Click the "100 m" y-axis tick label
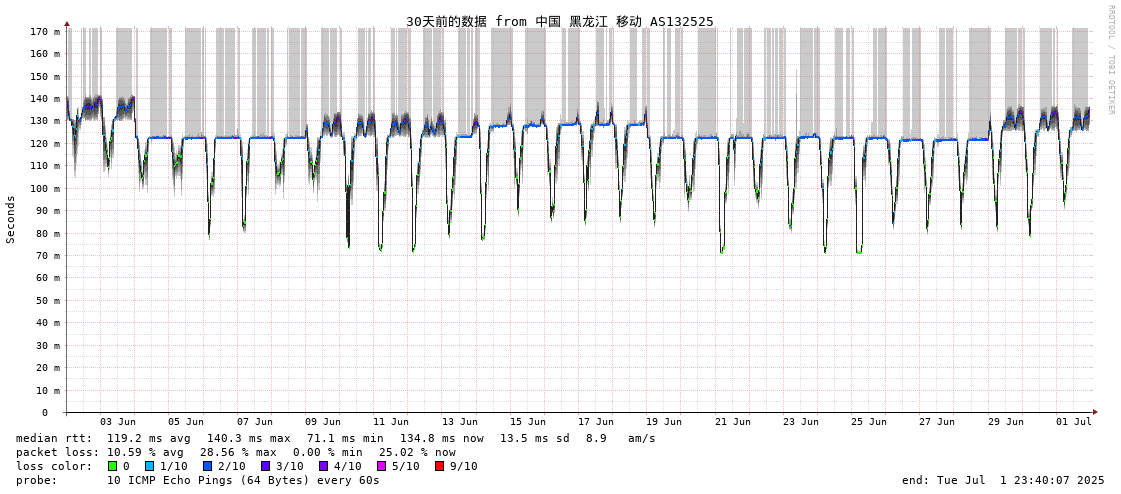The width and height of the screenshot is (1121, 494). (44, 188)
